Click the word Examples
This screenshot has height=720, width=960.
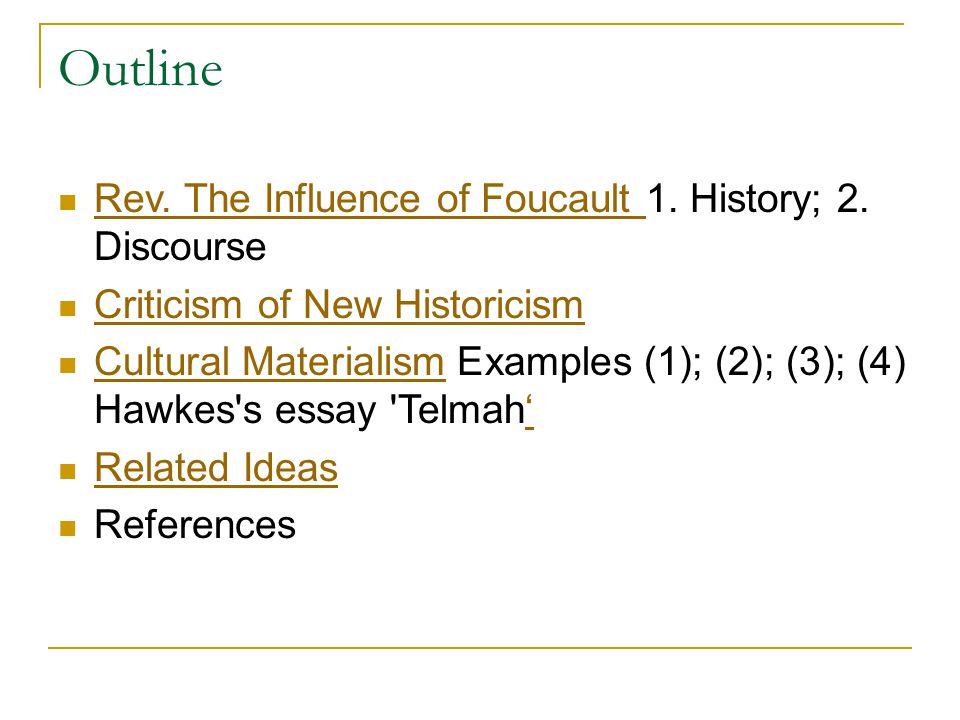pyautogui.click(x=544, y=361)
